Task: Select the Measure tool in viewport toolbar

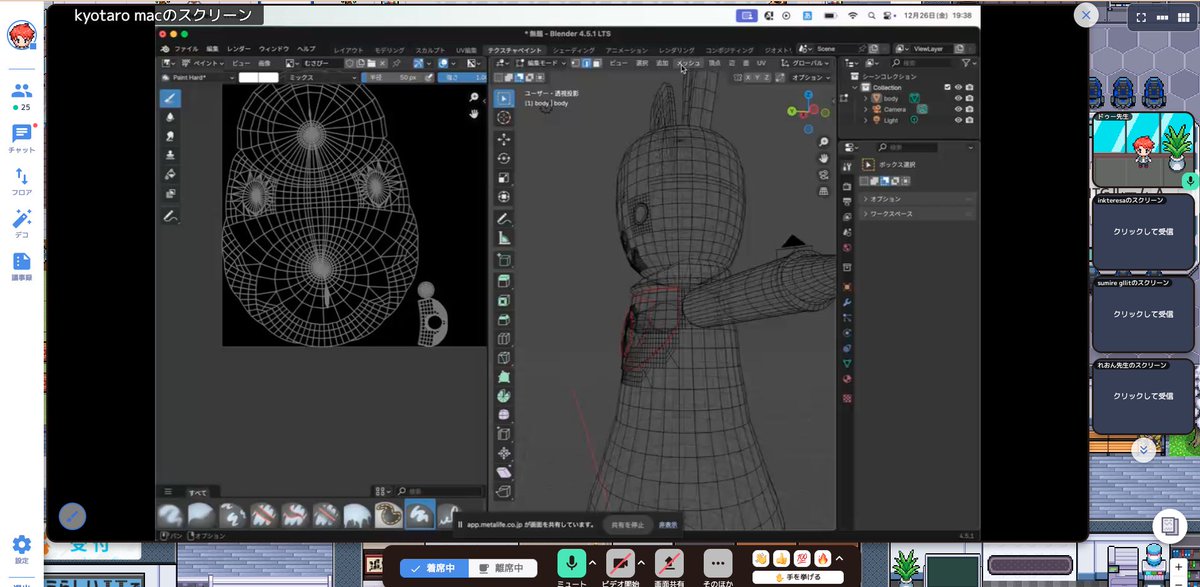Action: 504,238
